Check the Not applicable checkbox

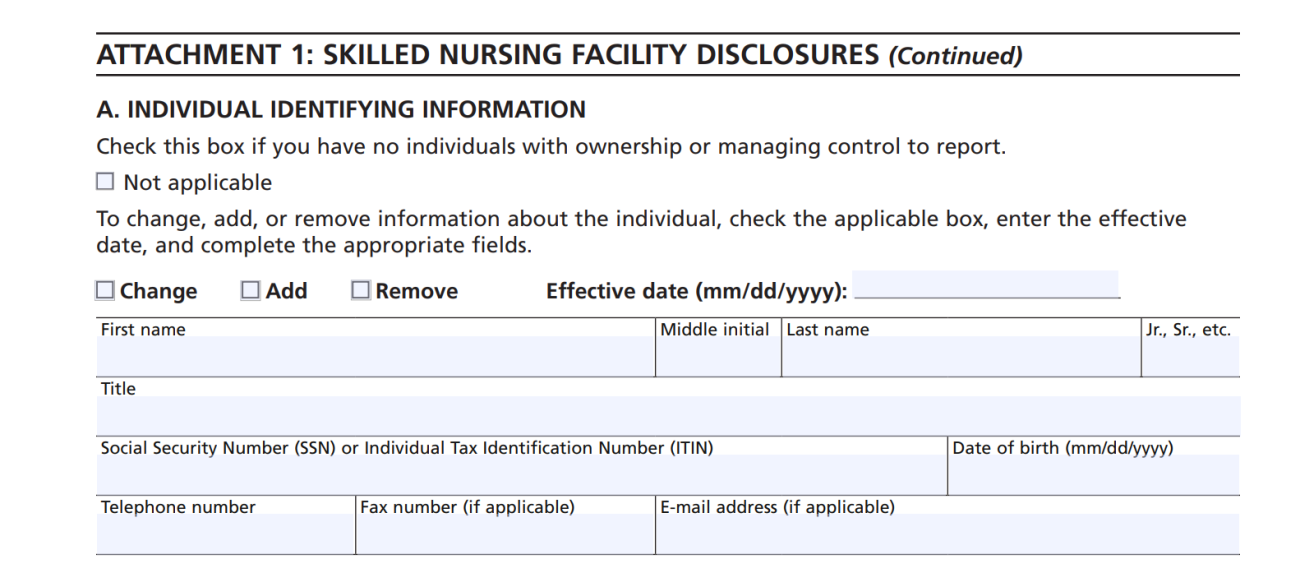pyautogui.click(x=105, y=182)
